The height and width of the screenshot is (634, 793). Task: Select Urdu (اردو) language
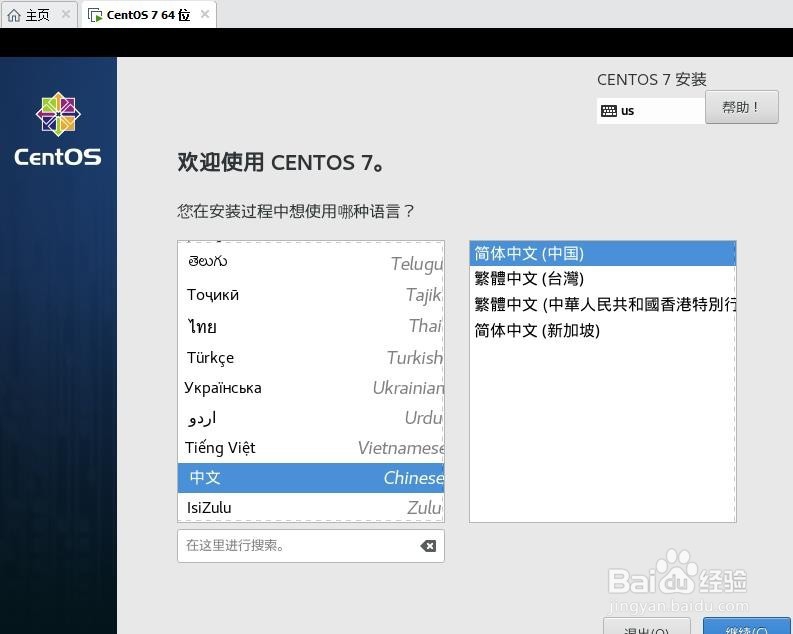point(311,418)
